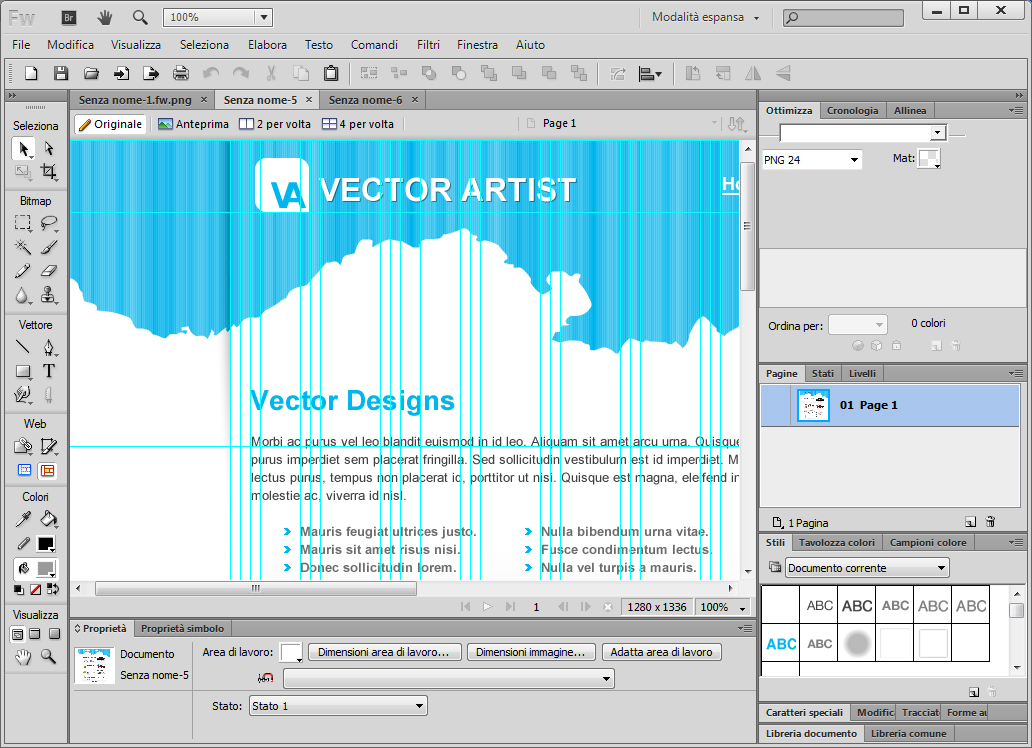Select the Paint Bucket tool
1032x748 pixels.
pos(48,519)
